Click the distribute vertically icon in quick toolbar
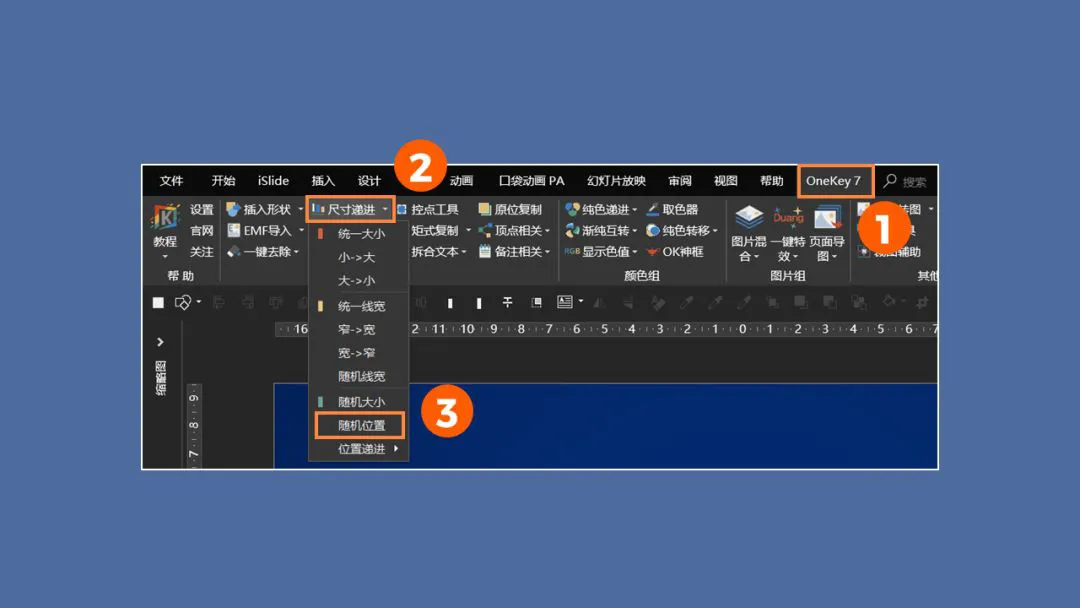The height and width of the screenshot is (608, 1080). [508, 302]
